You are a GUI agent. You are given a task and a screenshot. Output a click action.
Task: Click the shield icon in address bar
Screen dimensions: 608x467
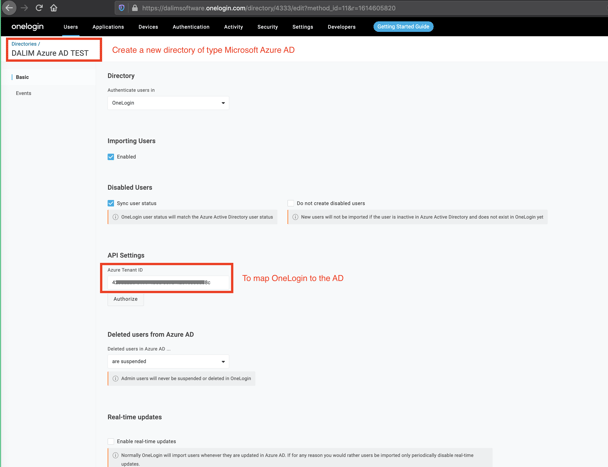[121, 8]
